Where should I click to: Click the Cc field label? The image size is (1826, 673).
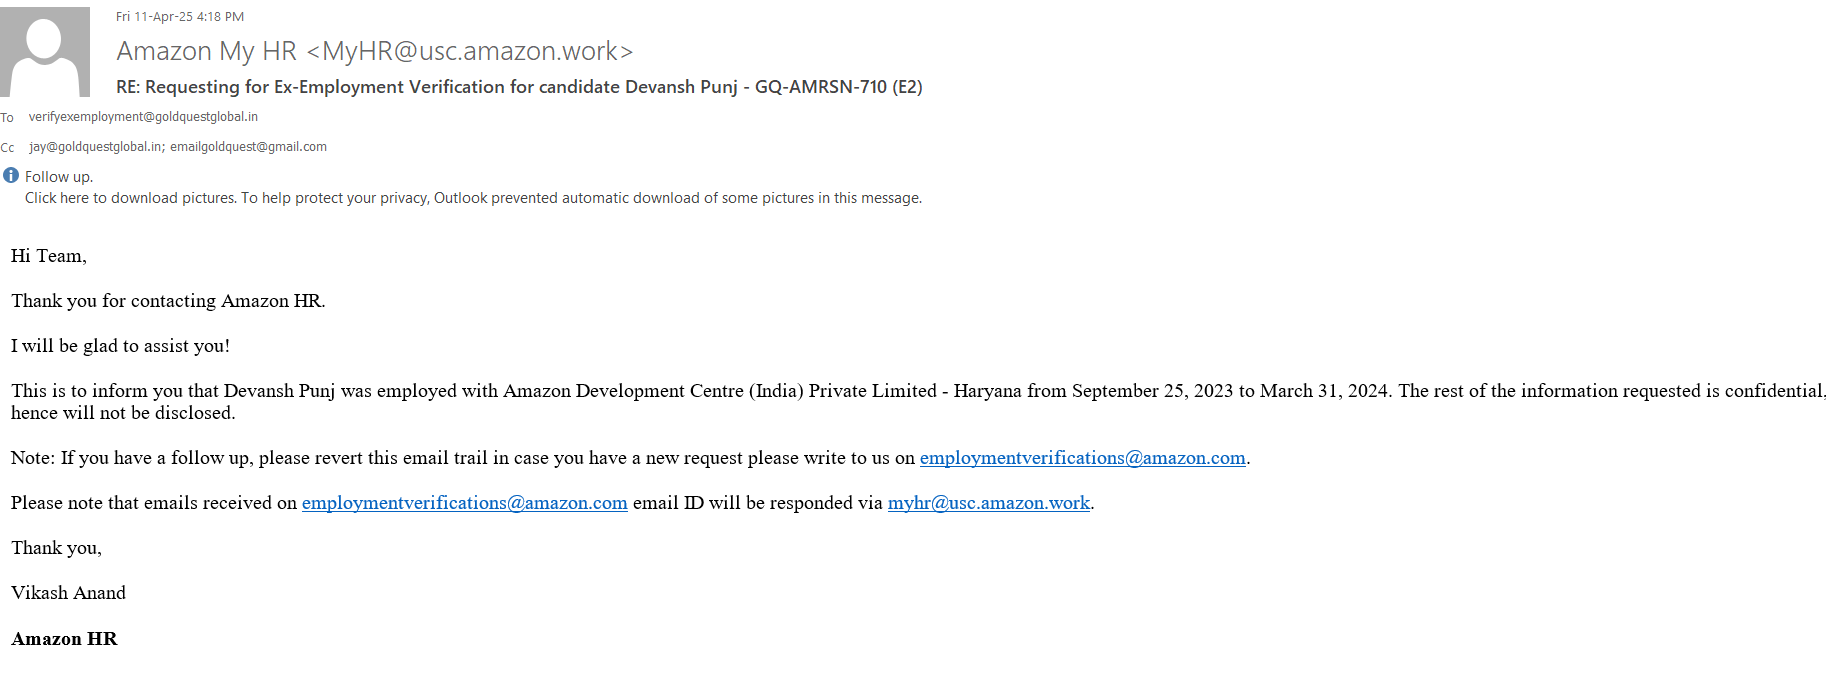[7, 148]
